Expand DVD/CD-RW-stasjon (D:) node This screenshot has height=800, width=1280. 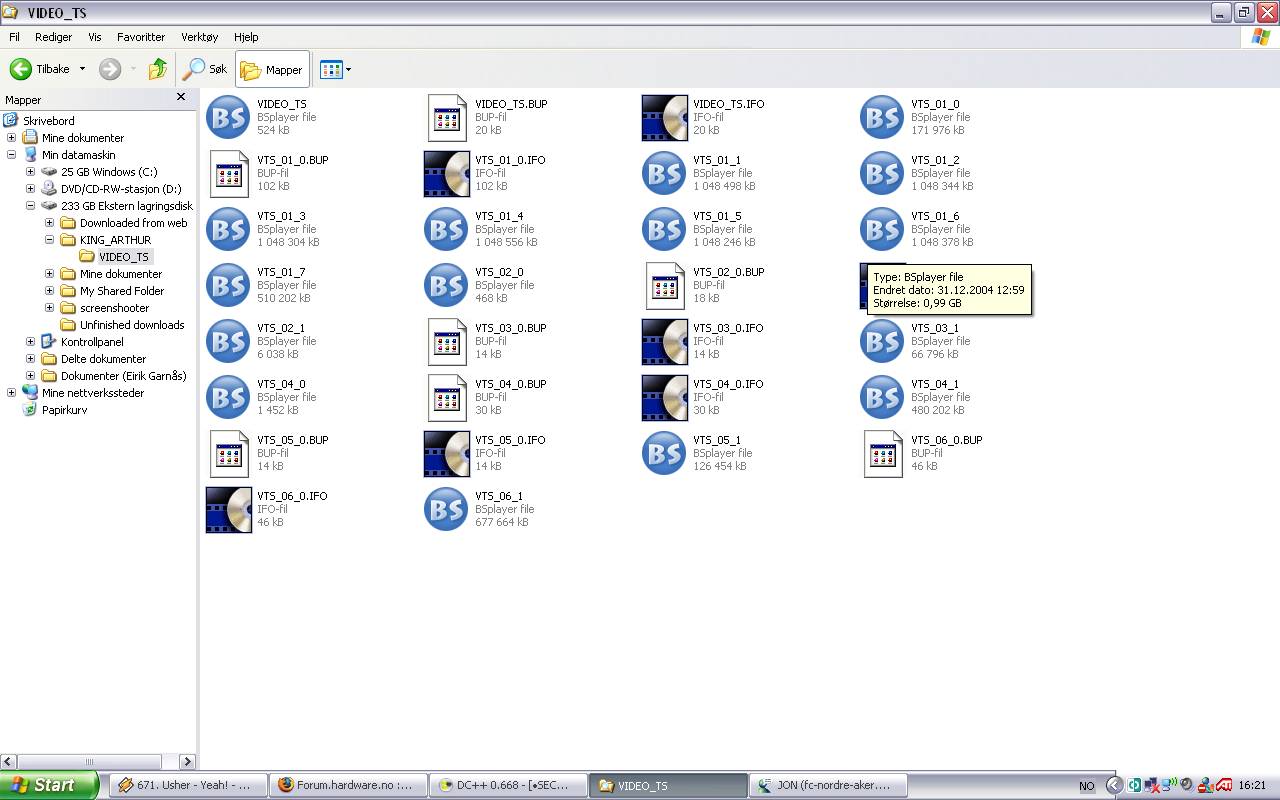[x=30, y=189]
